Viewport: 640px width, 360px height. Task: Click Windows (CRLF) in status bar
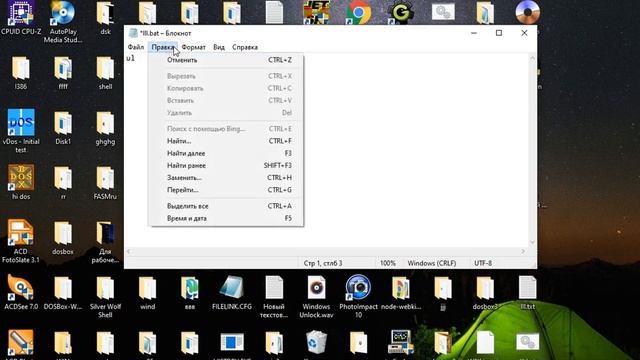pyautogui.click(x=432, y=263)
